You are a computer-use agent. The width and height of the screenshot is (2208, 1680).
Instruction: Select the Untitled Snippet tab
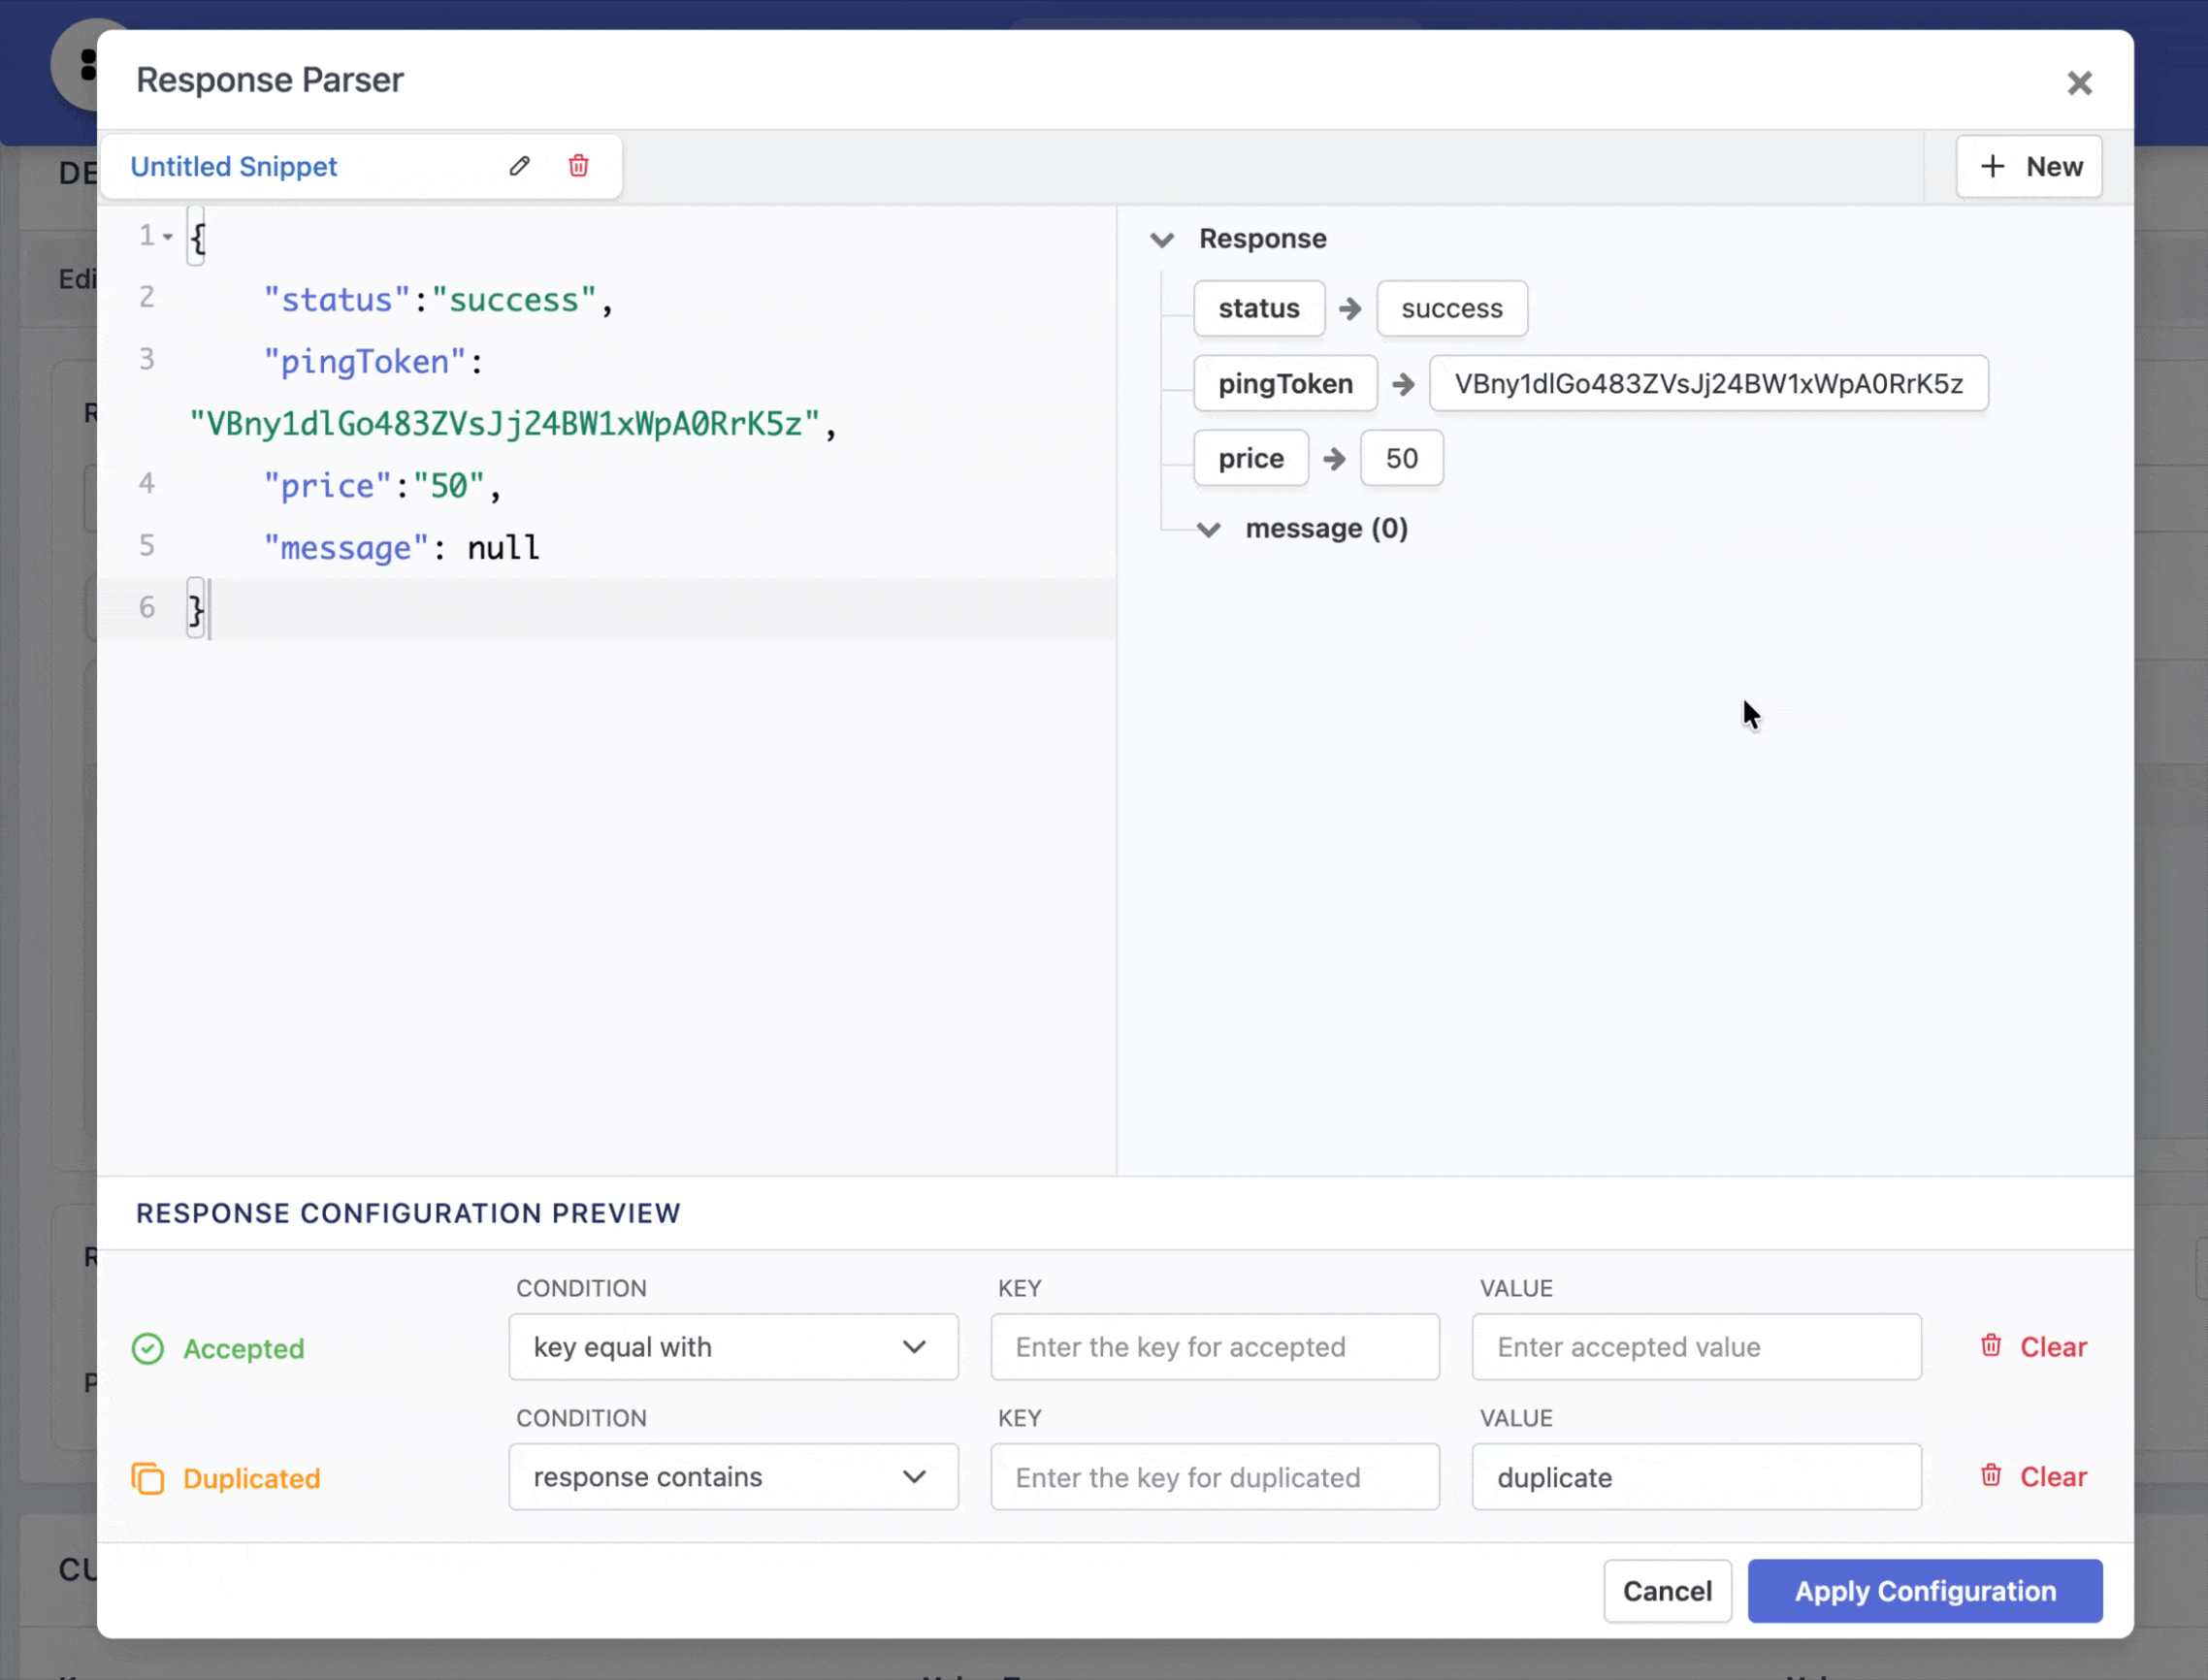234,166
